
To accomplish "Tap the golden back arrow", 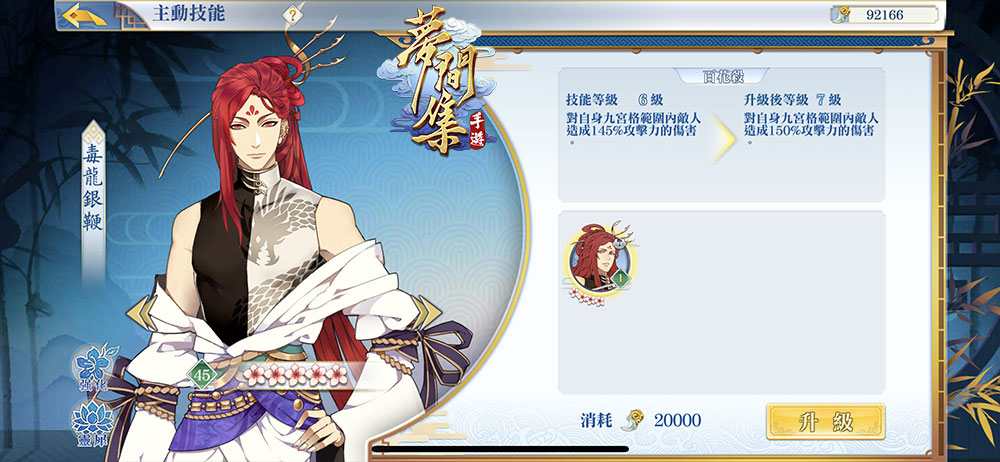I will [x=84, y=15].
